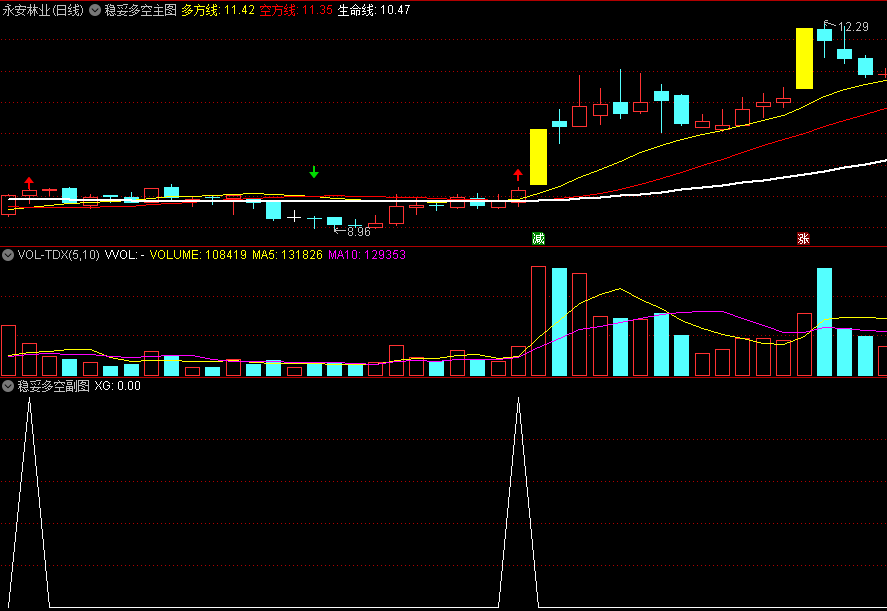Click the VVOL: - readout
Screen dimensions: 887x611
click(125, 255)
